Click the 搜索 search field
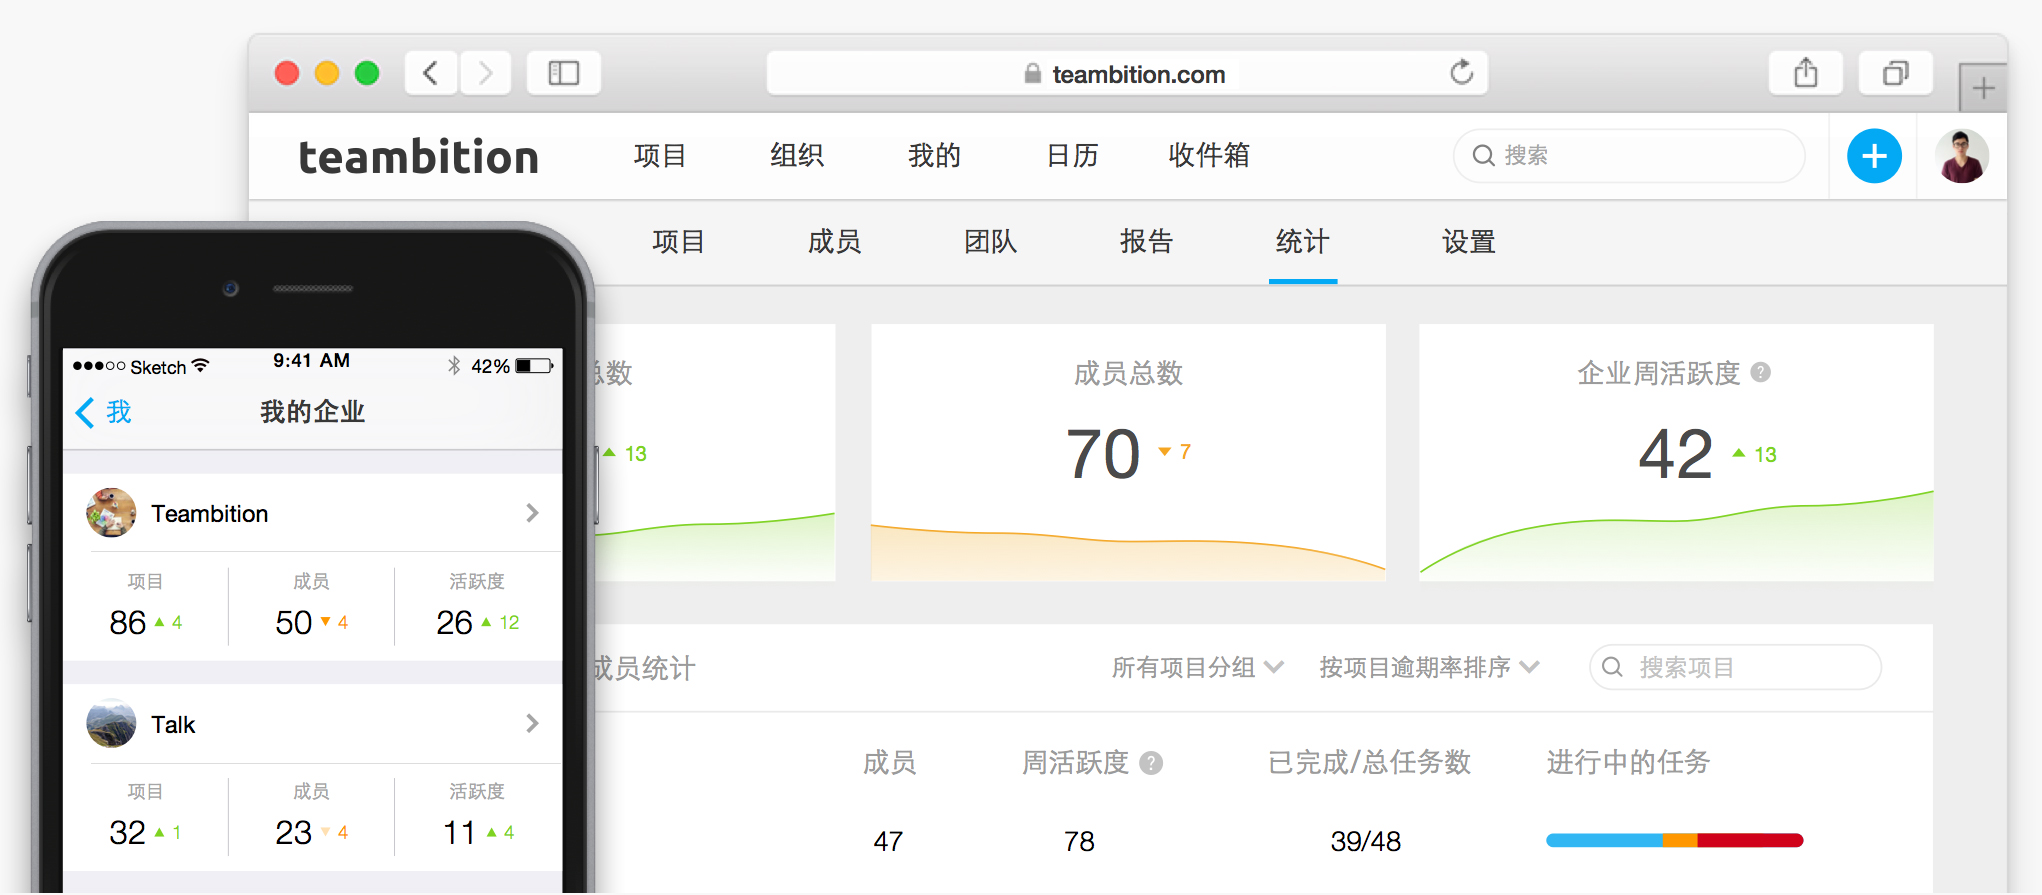The height and width of the screenshot is (895, 2042). (1629, 156)
